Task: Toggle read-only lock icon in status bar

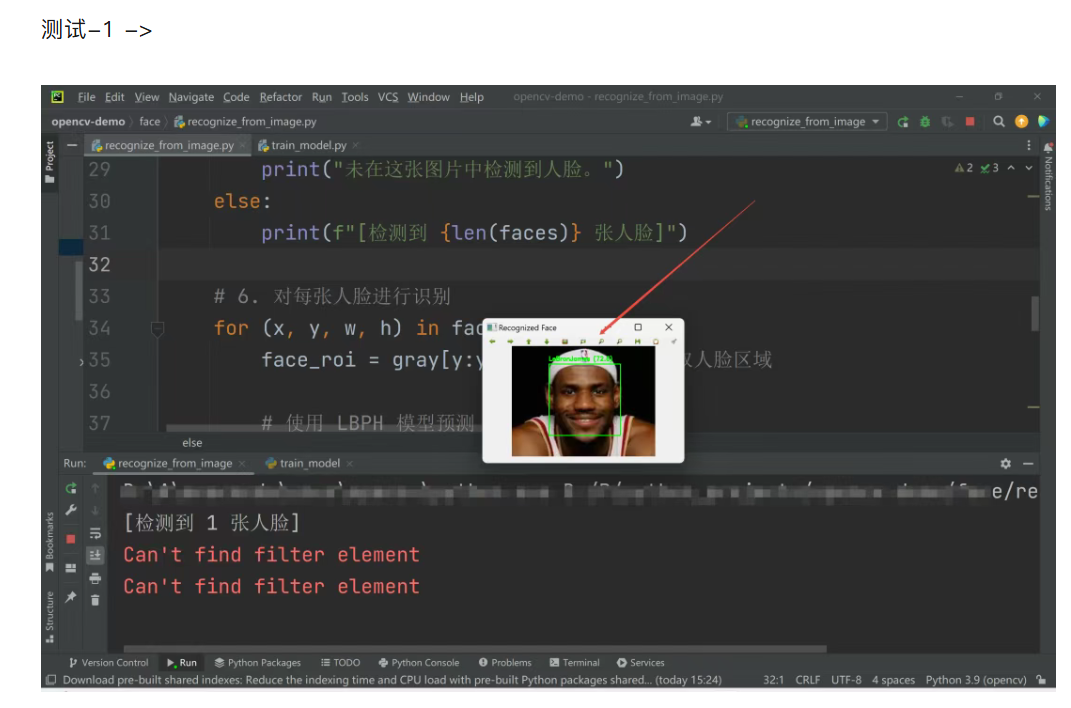Action: pos(1041,680)
